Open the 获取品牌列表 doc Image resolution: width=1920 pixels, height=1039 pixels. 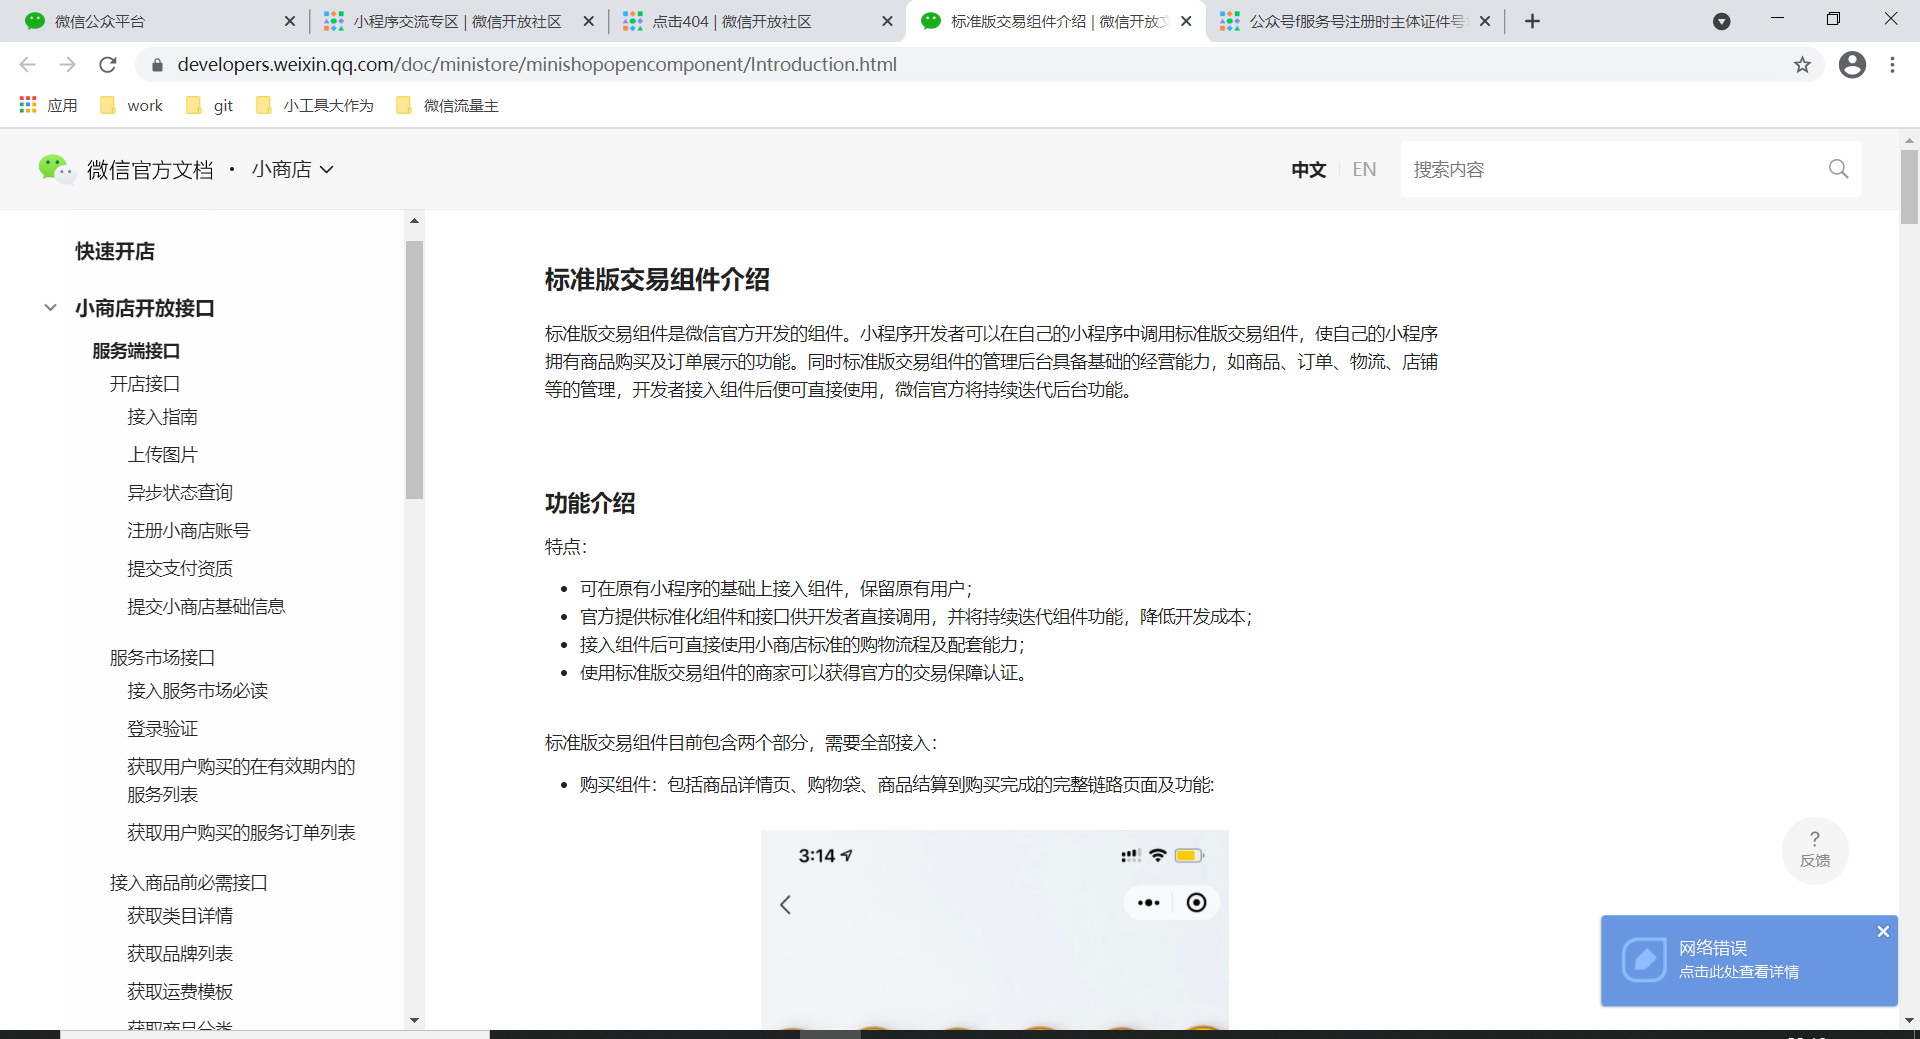(180, 954)
